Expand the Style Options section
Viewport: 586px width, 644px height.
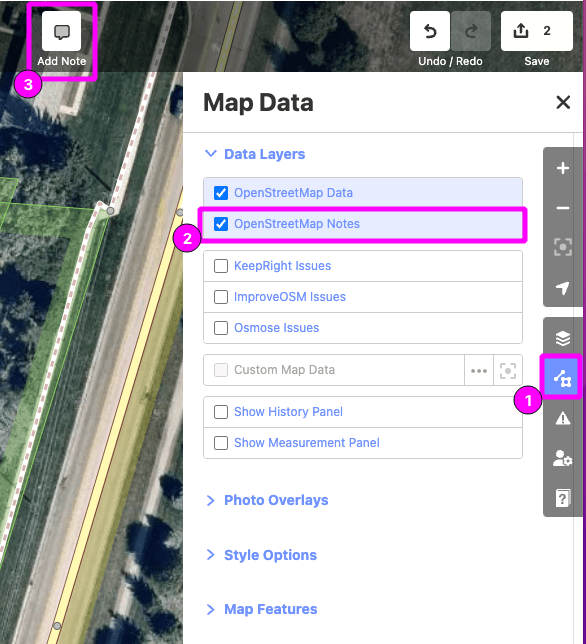click(261, 555)
